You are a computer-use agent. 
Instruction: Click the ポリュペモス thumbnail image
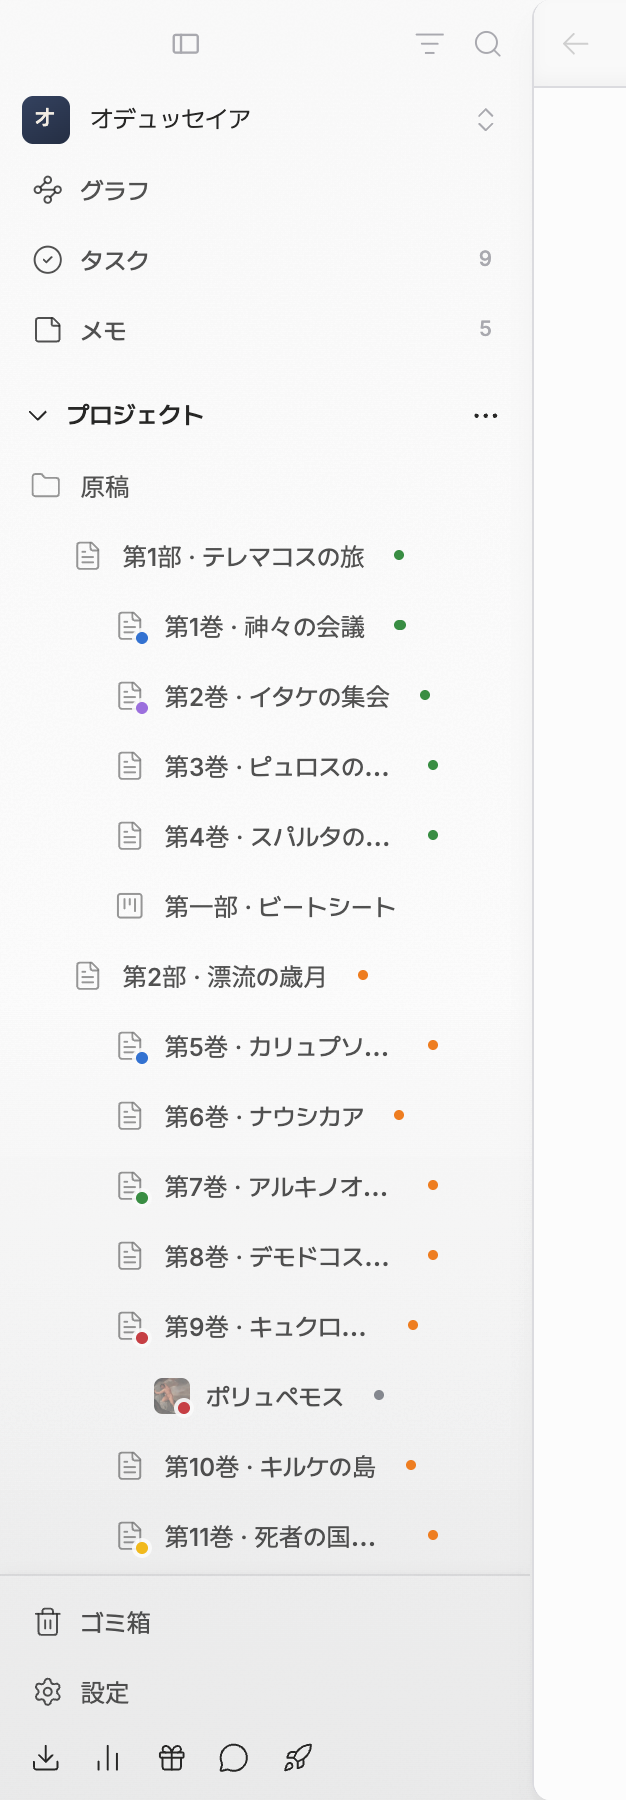(x=172, y=1396)
